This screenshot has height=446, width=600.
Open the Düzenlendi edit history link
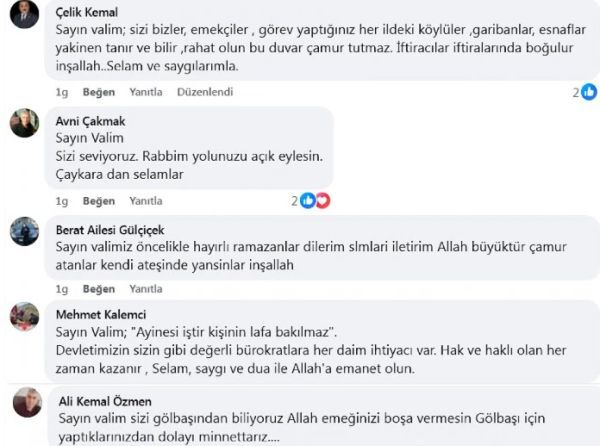205,92
